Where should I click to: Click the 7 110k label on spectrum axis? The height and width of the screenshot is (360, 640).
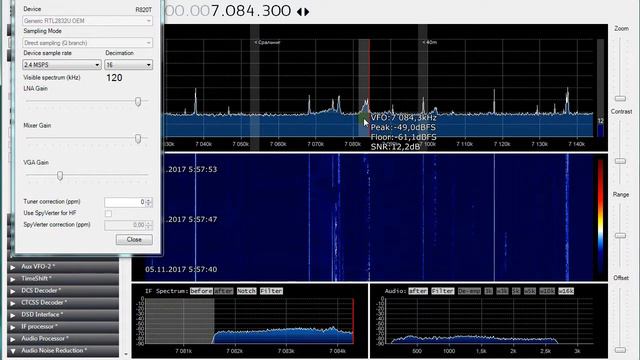[464, 144]
